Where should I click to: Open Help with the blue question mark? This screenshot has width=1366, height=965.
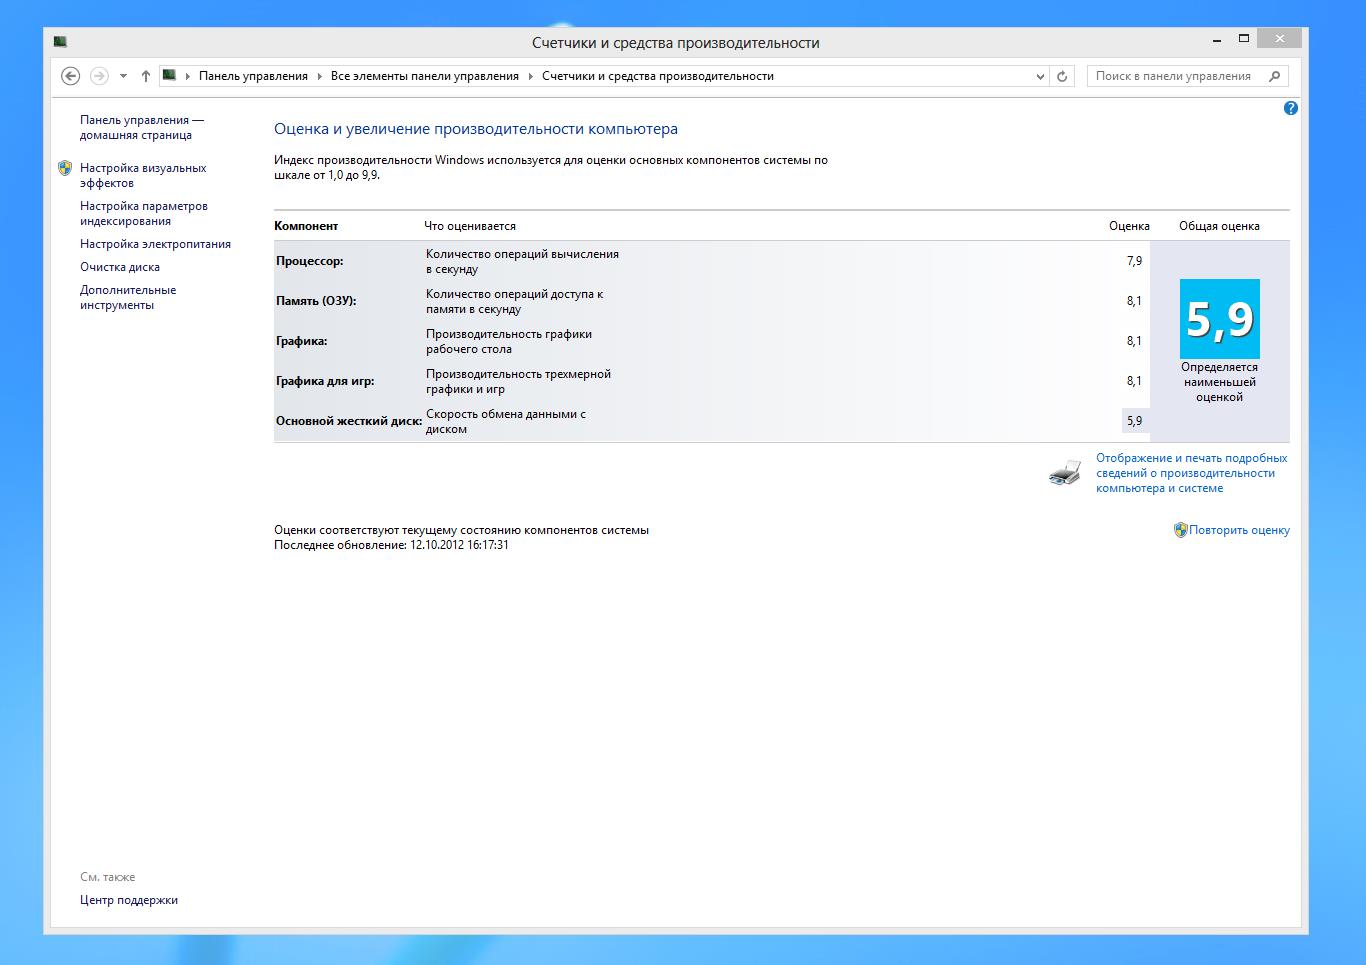click(1290, 108)
